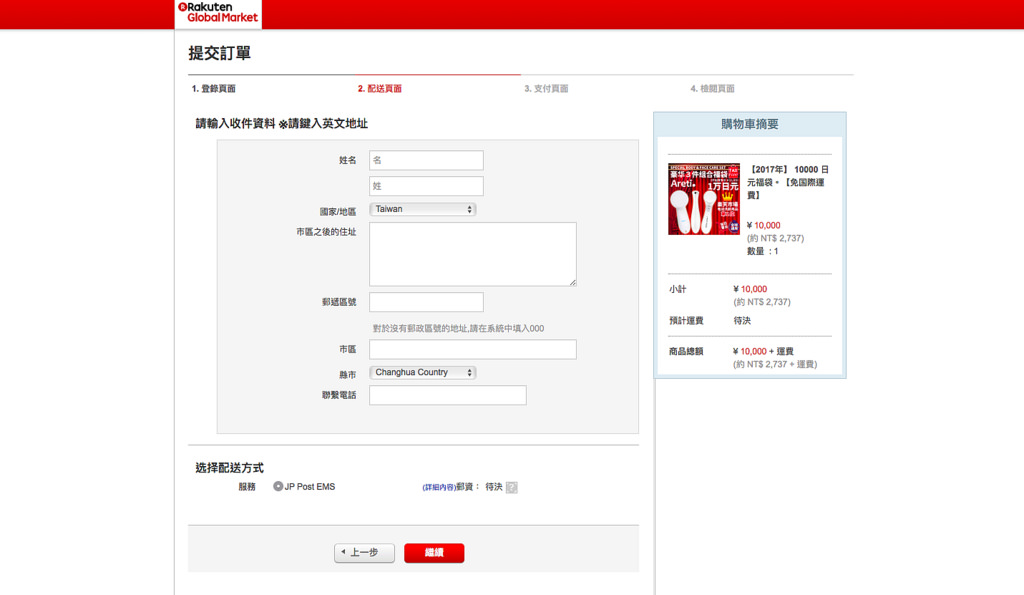
Task: Click the Rakuten Global Market logo
Action: (x=218, y=13)
